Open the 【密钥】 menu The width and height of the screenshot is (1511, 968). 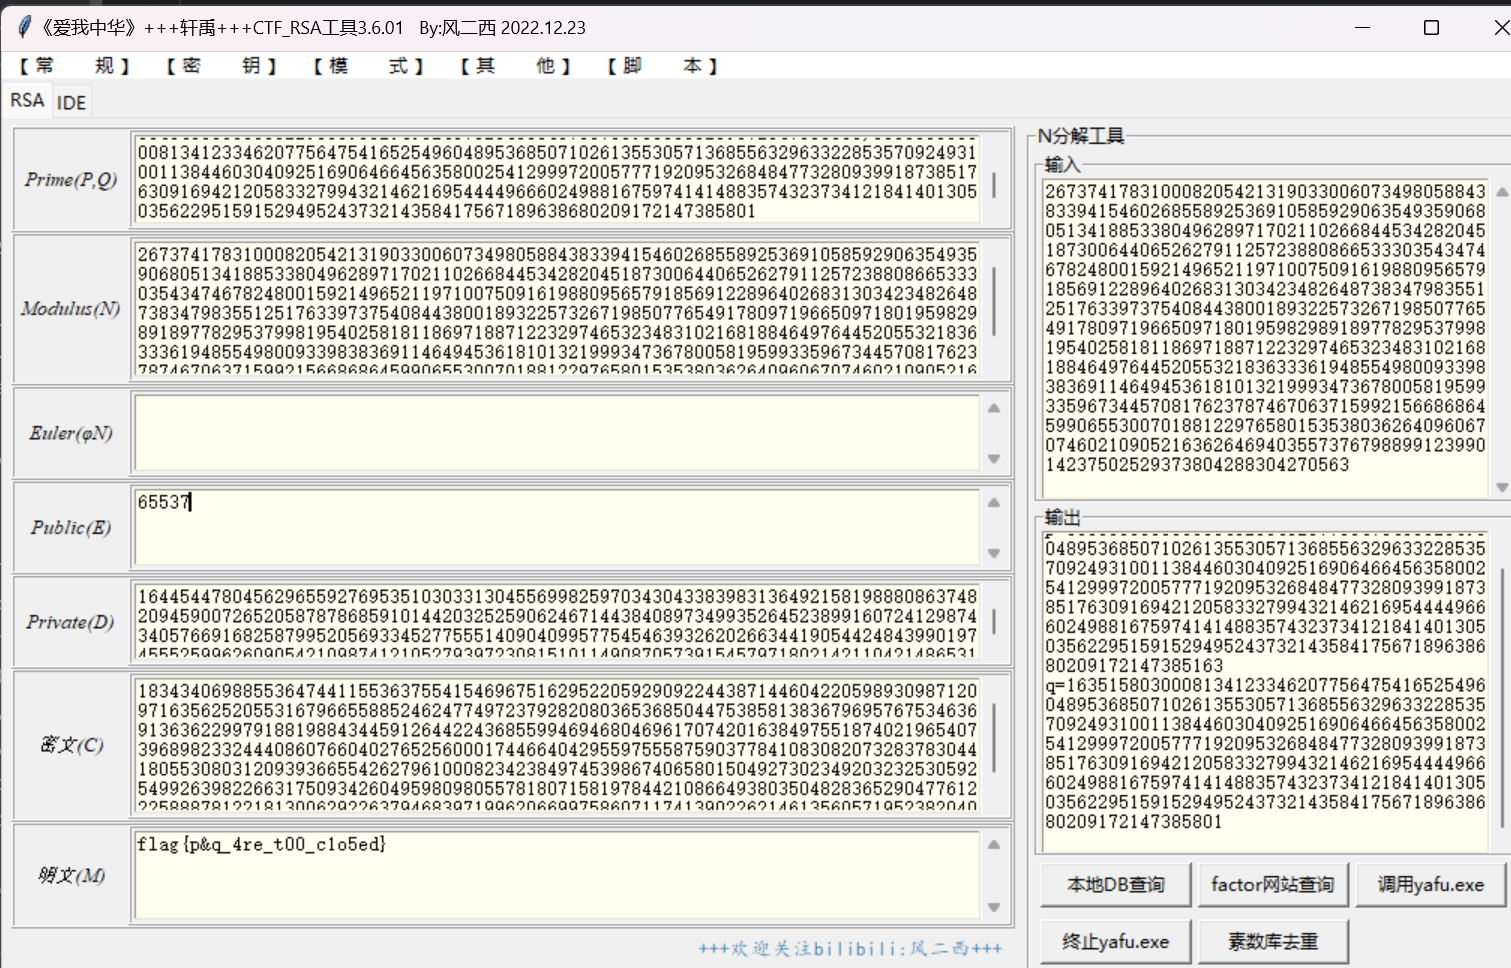click(x=222, y=66)
